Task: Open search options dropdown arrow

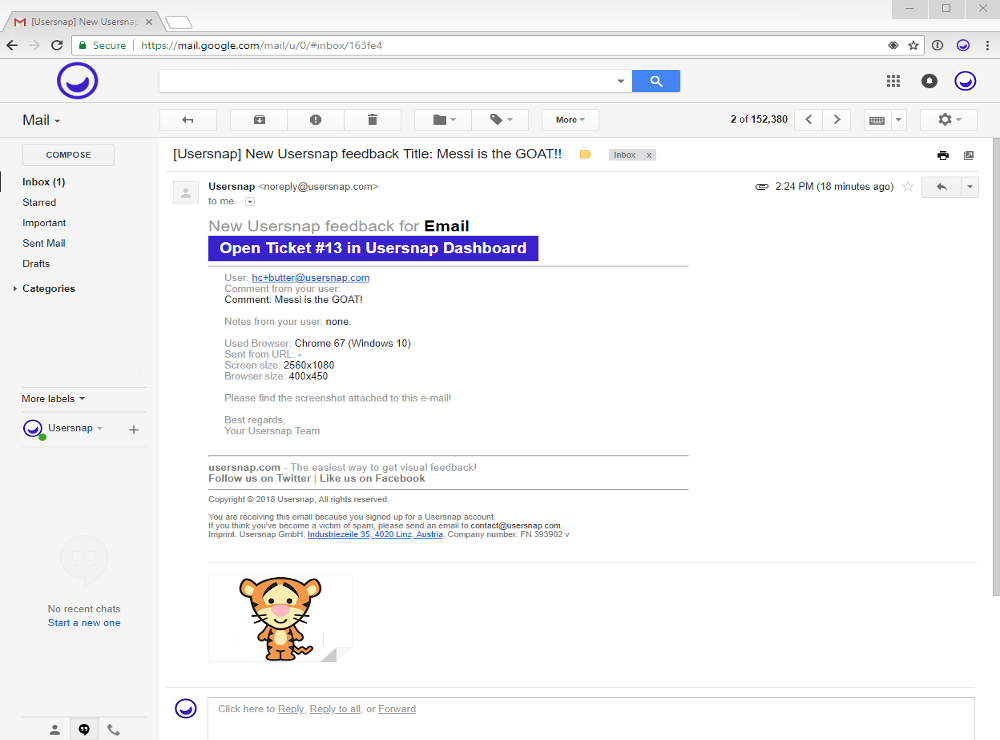Action: tap(621, 81)
